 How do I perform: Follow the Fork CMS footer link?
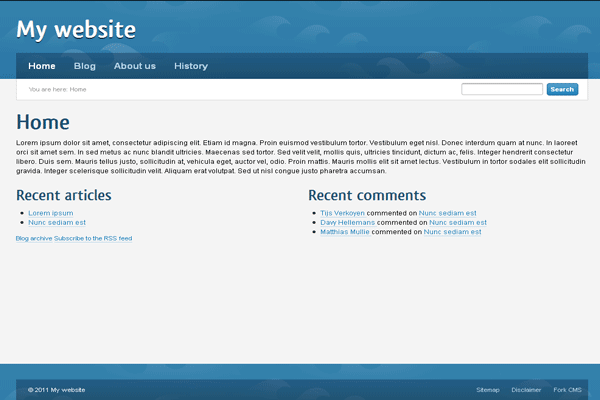pyautogui.click(x=567, y=389)
